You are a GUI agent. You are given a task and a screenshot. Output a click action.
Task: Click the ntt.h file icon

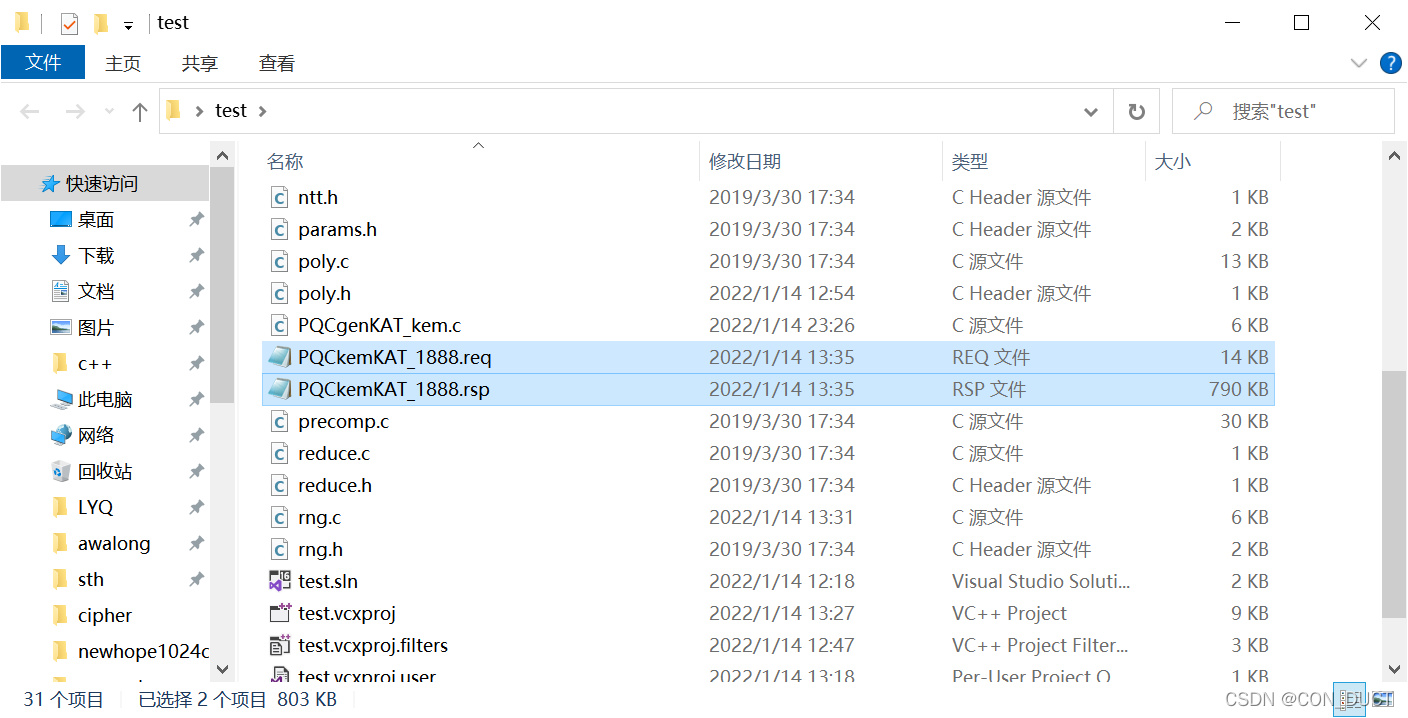click(280, 197)
